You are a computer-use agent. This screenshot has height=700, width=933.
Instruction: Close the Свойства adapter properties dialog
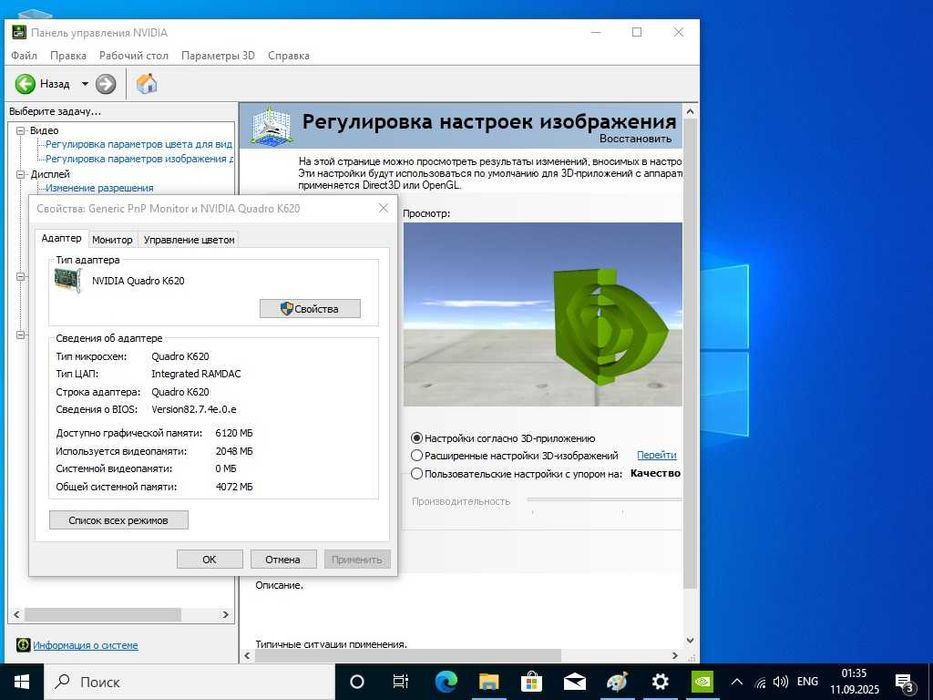click(x=383, y=208)
